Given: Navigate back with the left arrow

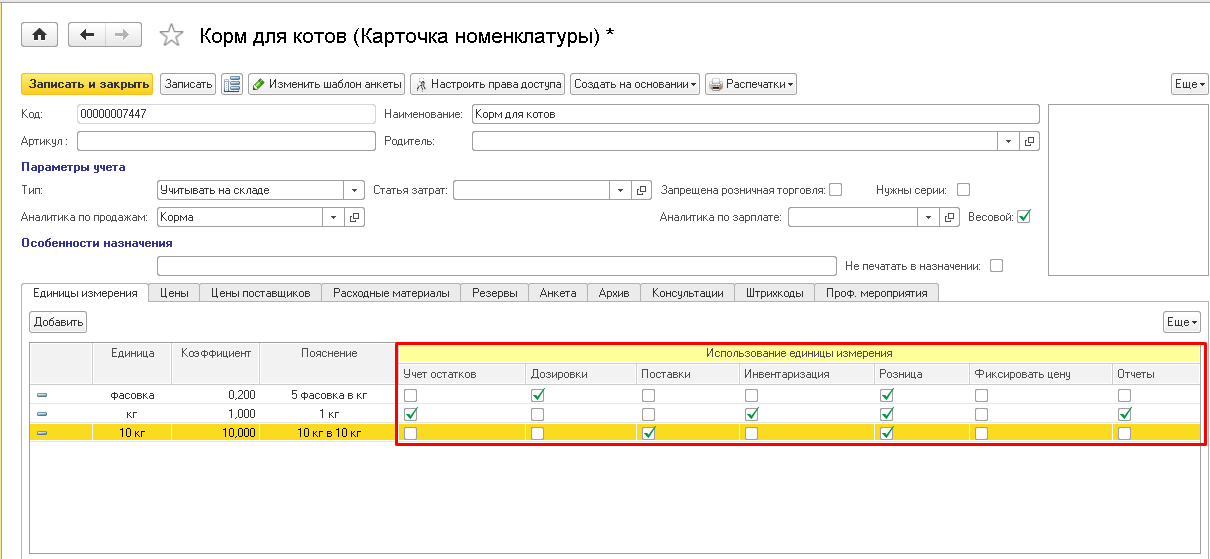Looking at the screenshot, I should pyautogui.click(x=87, y=35).
